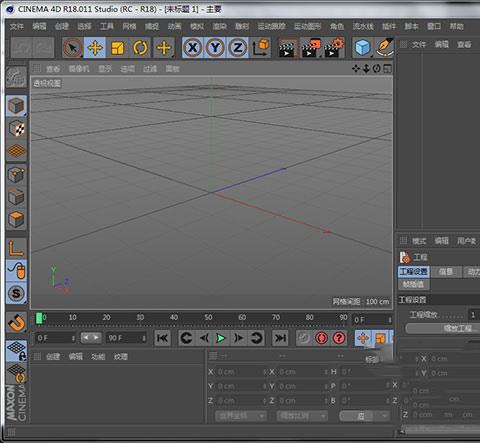Screen dimensions: 480x443
Task: Click the viewport zoom navigation icon
Action: 366,68
